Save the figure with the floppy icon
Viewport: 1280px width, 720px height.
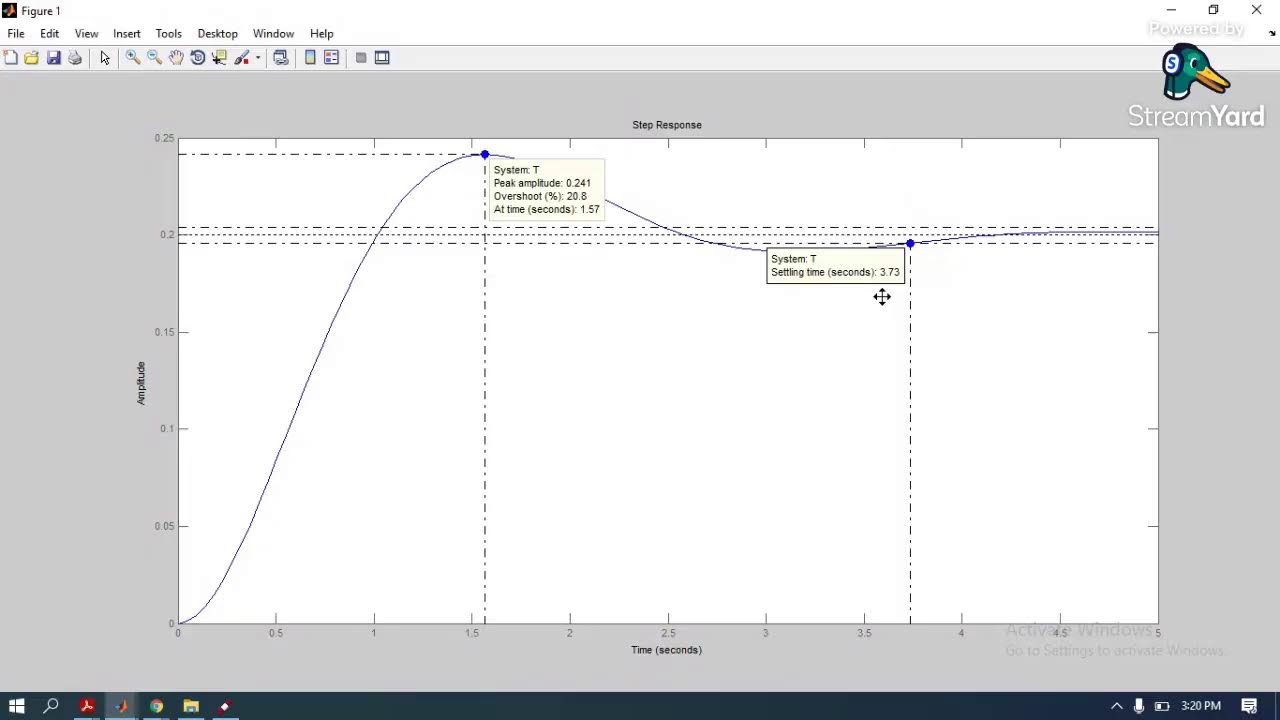pos(54,58)
